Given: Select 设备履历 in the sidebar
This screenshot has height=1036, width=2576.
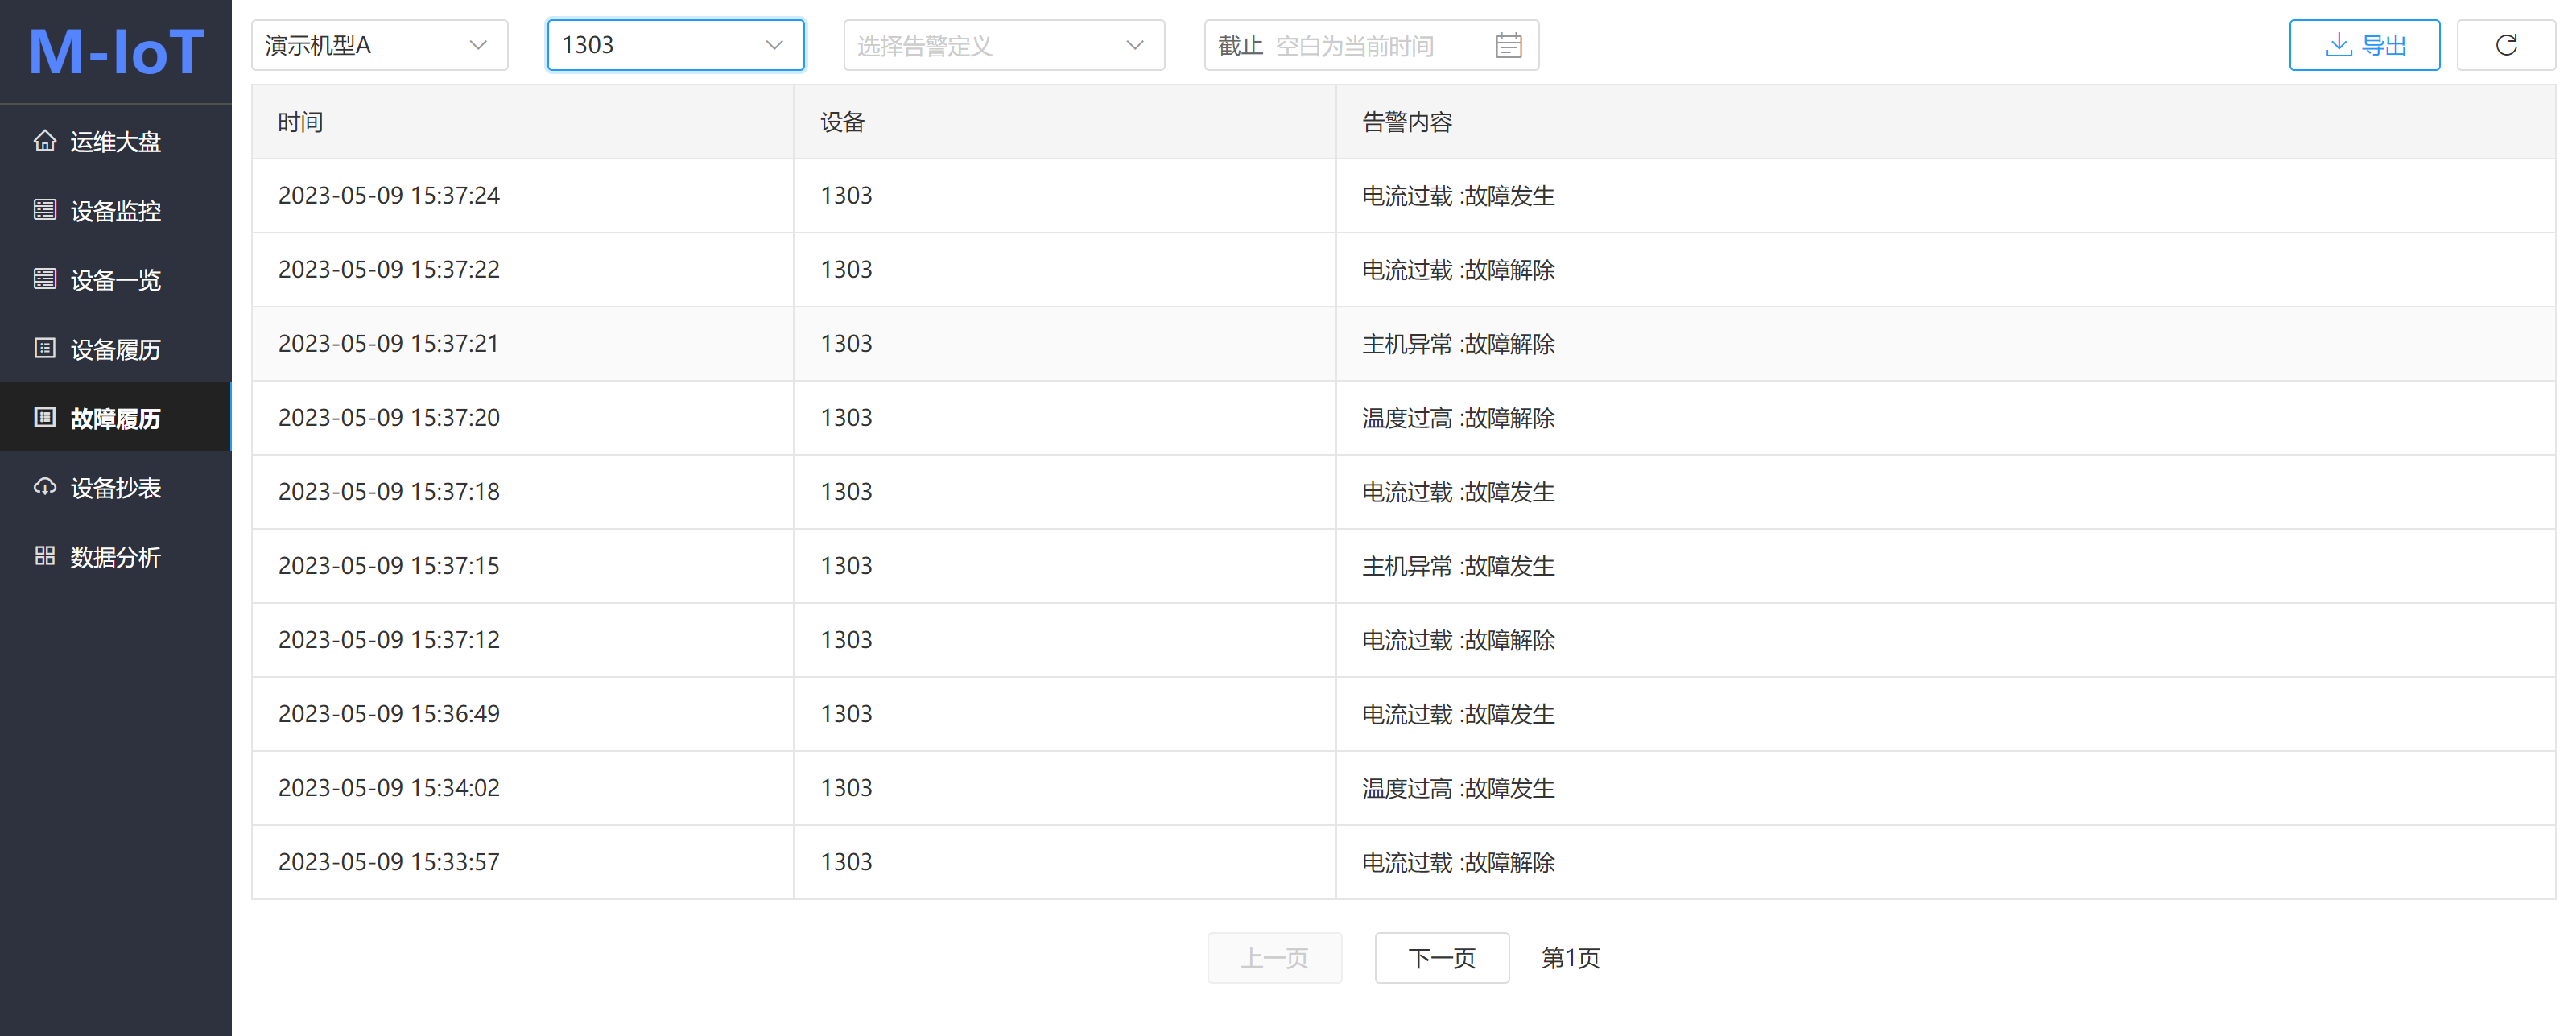Looking at the screenshot, I should coord(116,348).
